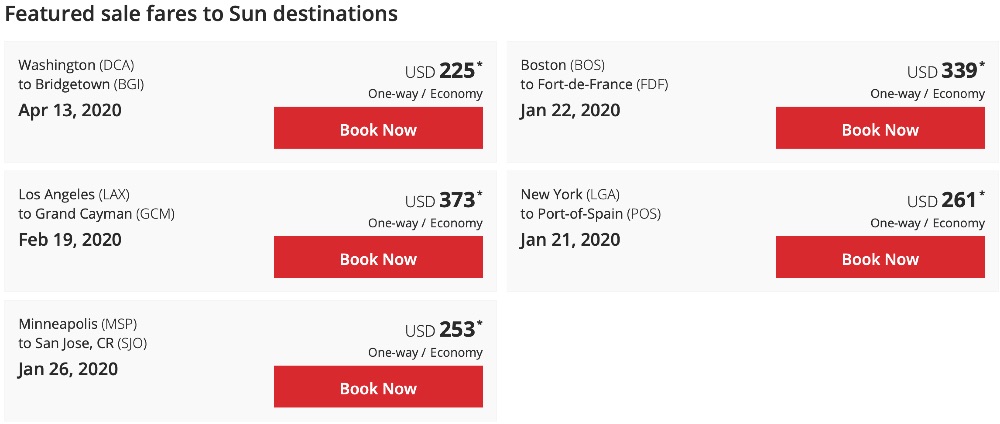Select the Los Angeles (LAX) route text
Screen dimensions: 1000x424
coord(74,194)
